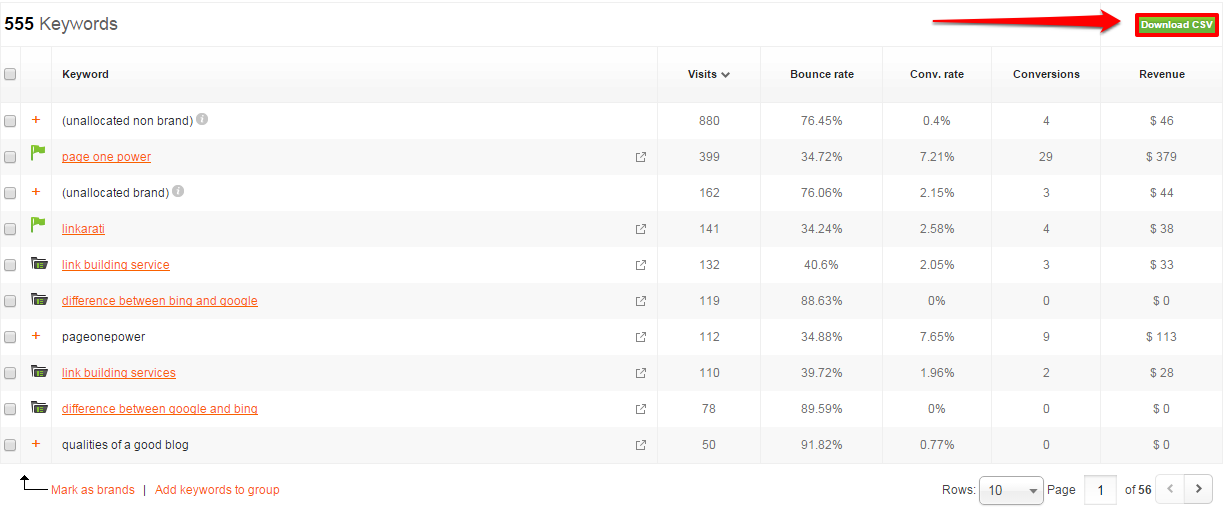Viewport: 1223px width, 518px height.
Task: Open external link icon for qualities of a good blog
Action: (x=641, y=445)
